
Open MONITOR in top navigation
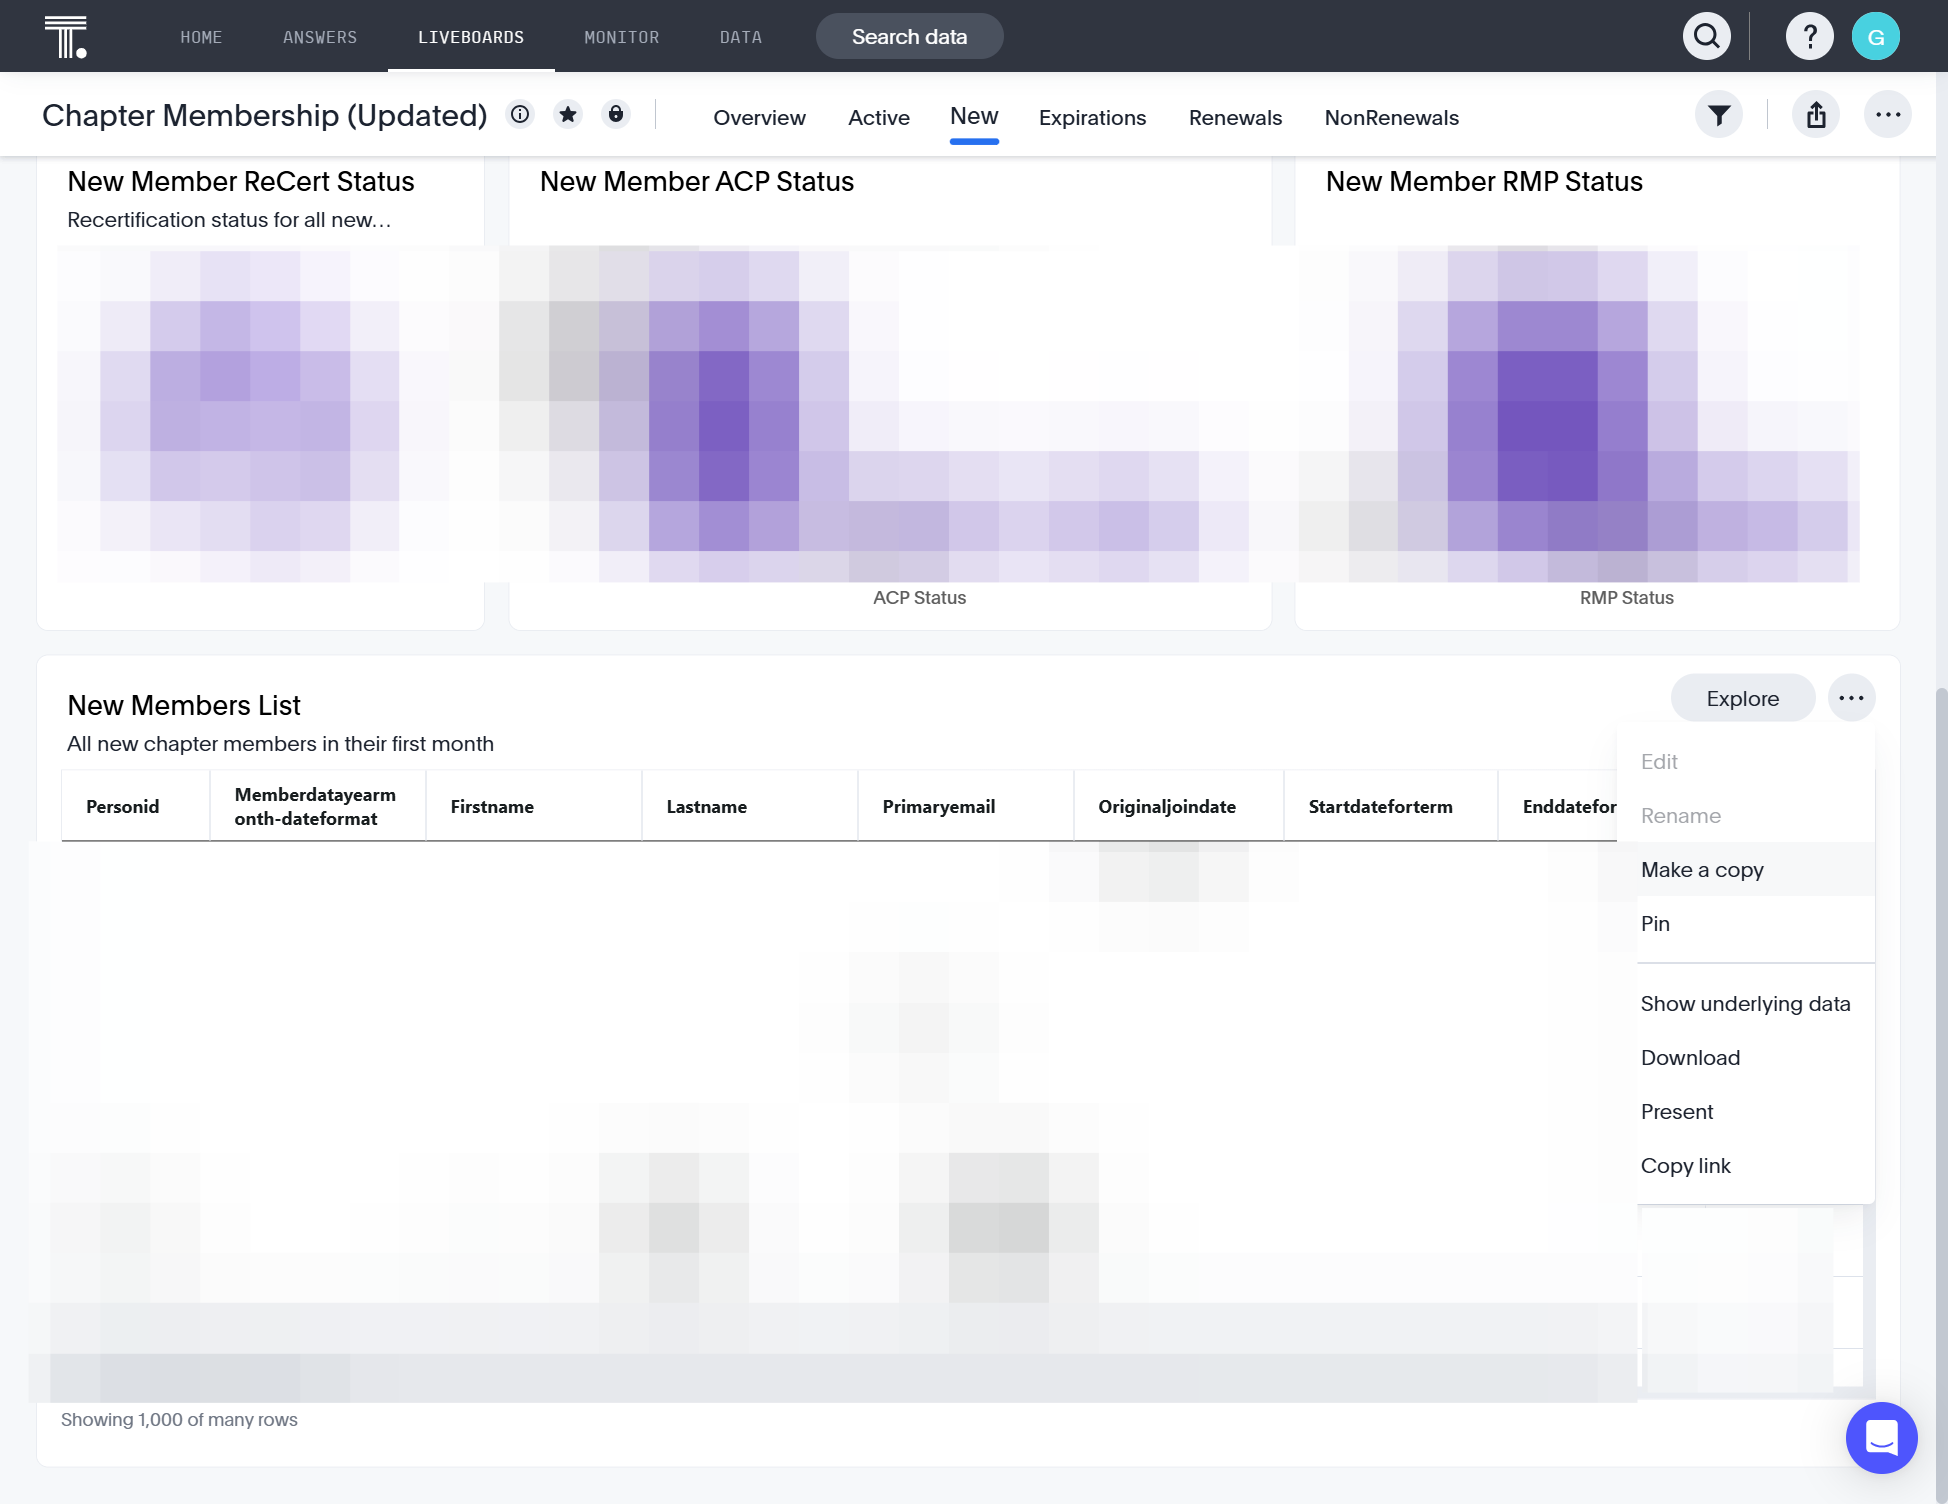(x=622, y=37)
